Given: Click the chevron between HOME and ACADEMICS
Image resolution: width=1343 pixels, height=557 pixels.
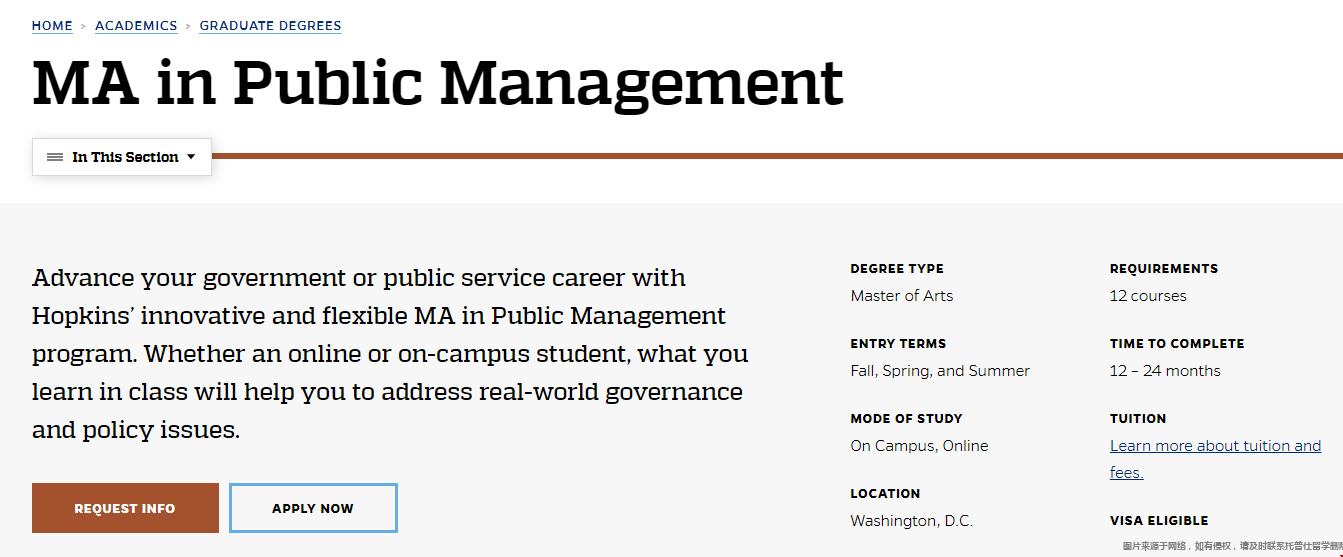Looking at the screenshot, I should [x=84, y=26].
